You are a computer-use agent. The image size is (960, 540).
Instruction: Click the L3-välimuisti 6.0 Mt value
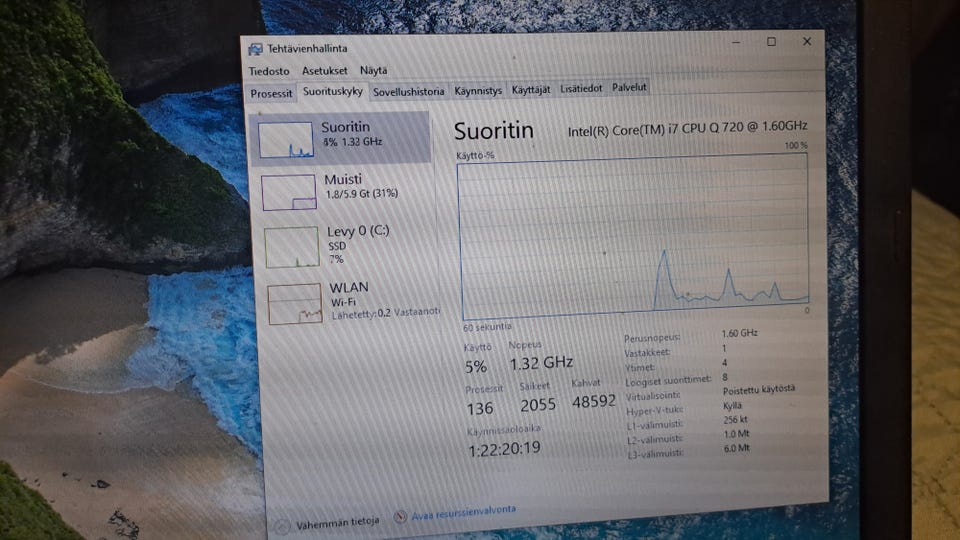click(737, 448)
